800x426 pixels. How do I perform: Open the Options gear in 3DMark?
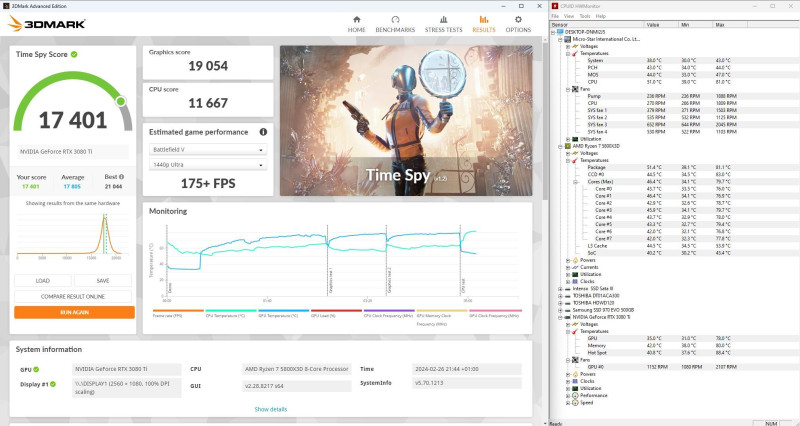pyautogui.click(x=518, y=19)
